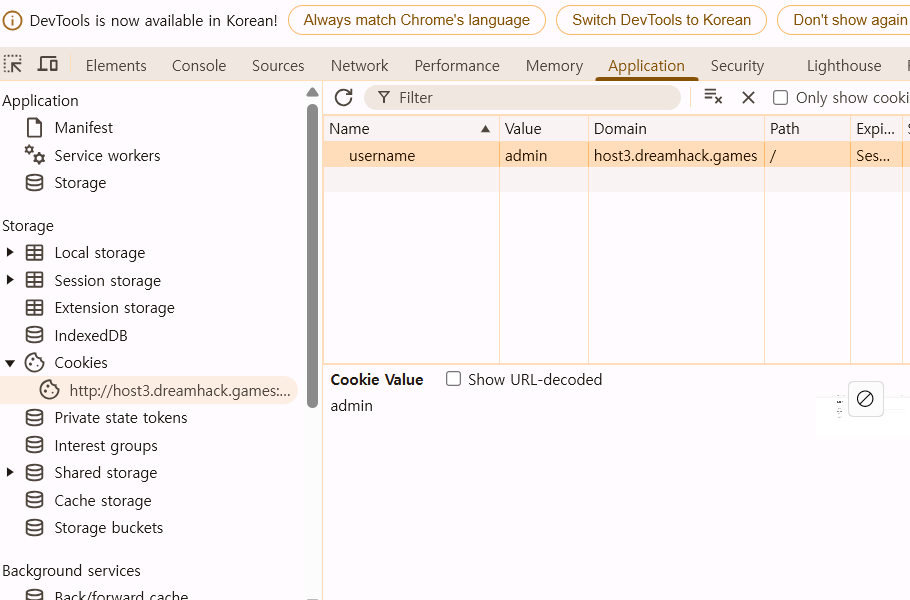Sort by the Name column header
Screen dimensions: 910x600
pos(411,129)
